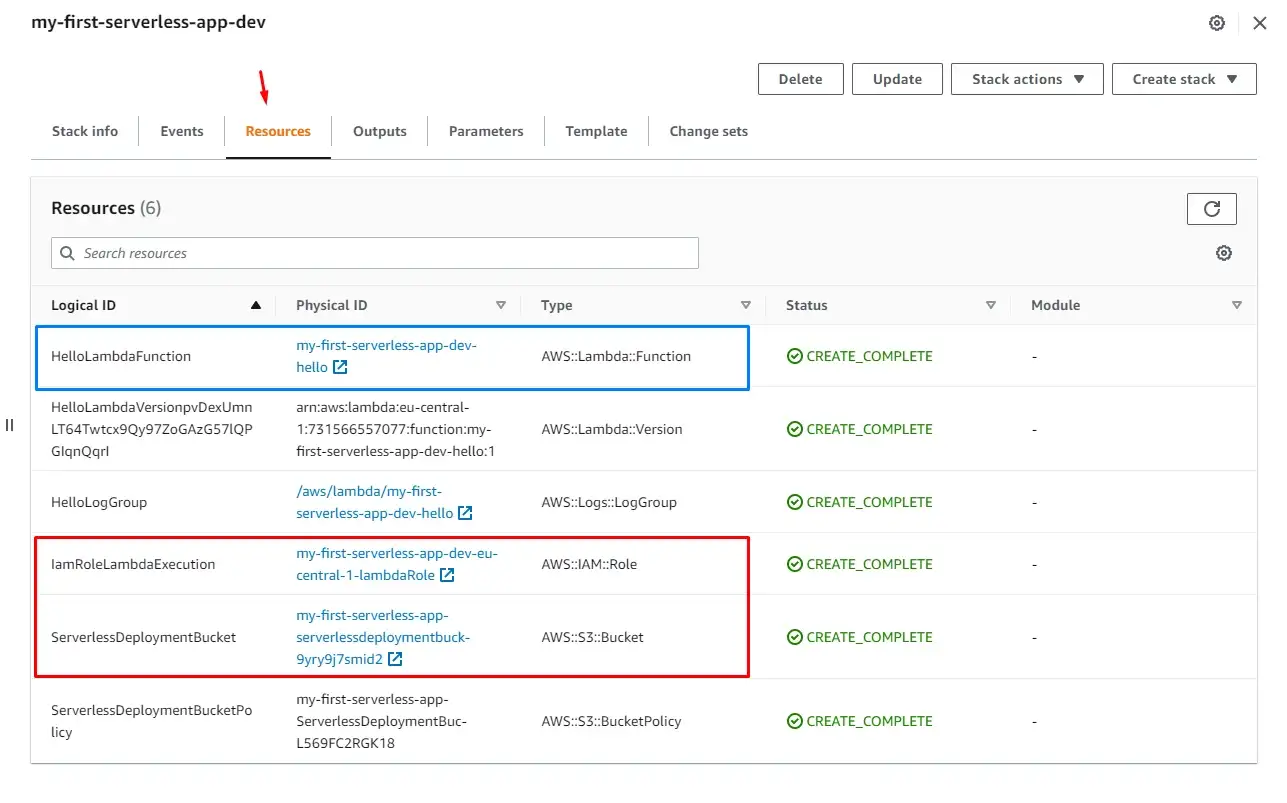Click external link icon beside my-first-serverless-app-dev-hello
The width and height of the screenshot is (1287, 803).
point(340,367)
